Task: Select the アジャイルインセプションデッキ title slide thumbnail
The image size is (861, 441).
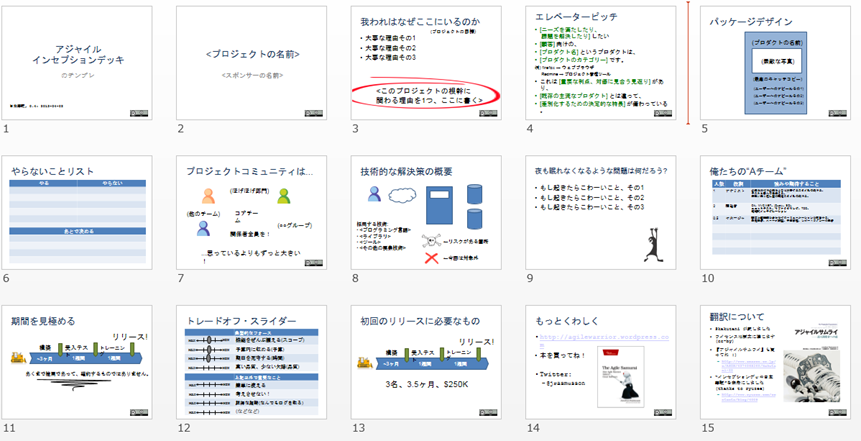Action: pos(77,63)
